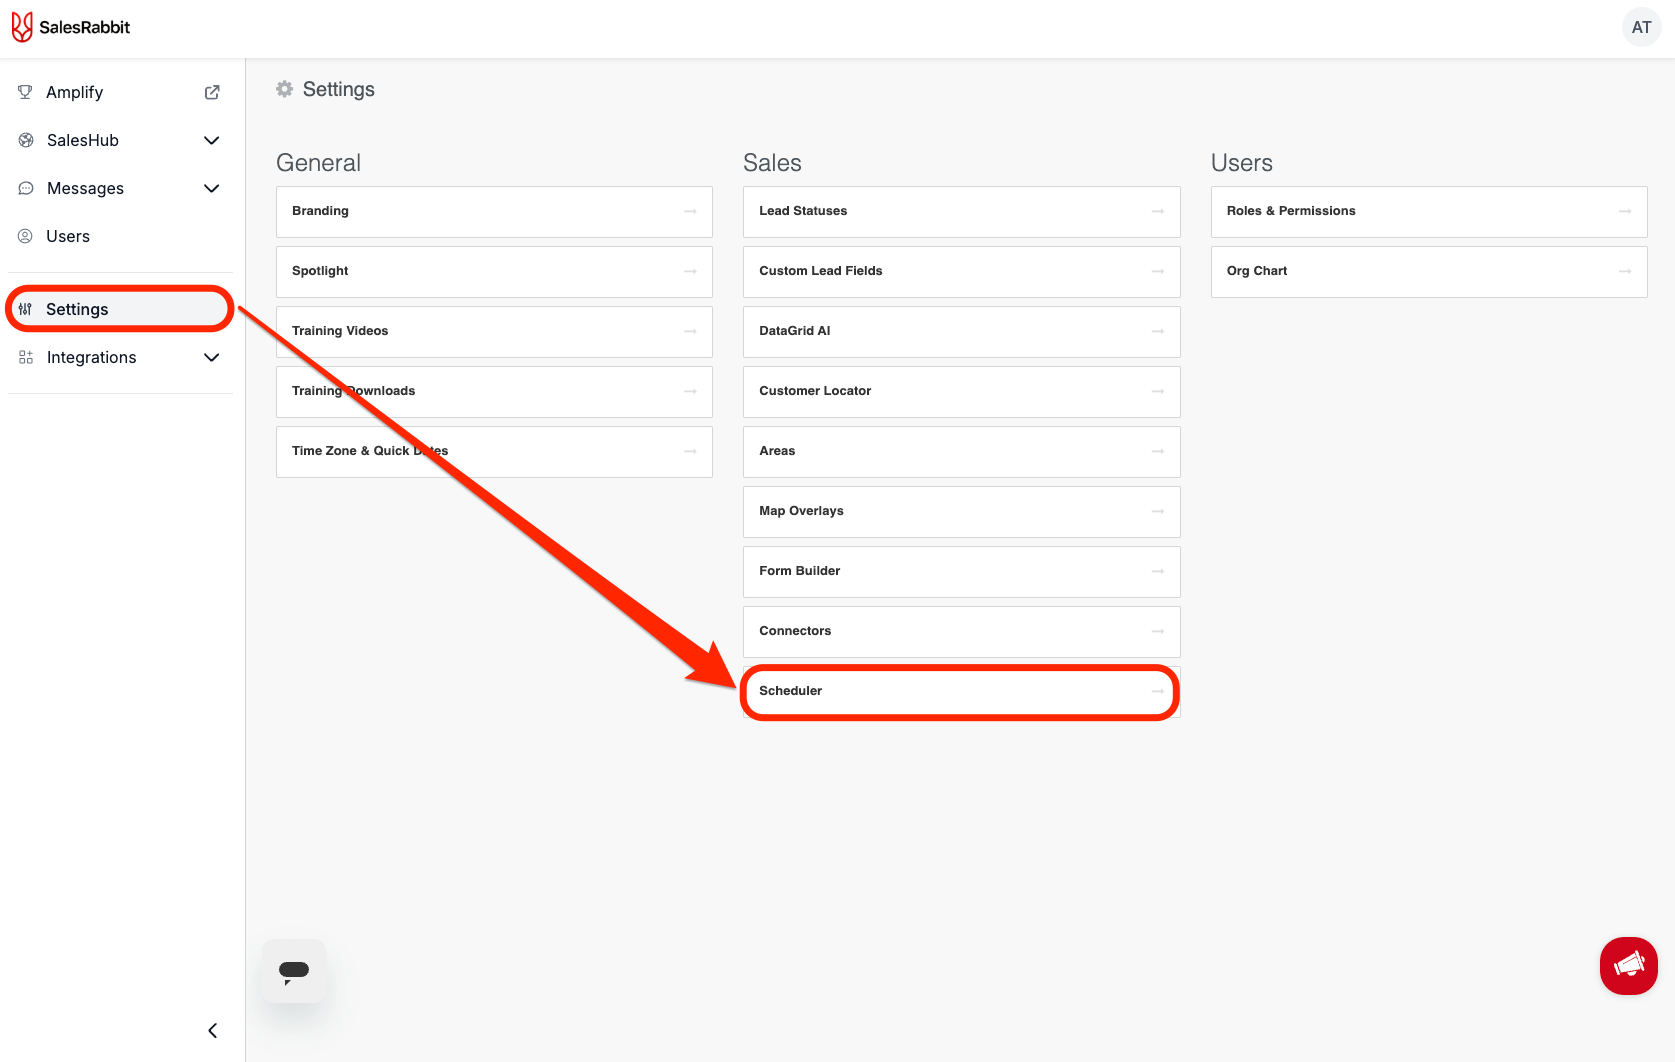The height and width of the screenshot is (1062, 1675).
Task: Click the SalesHub globe icon
Action: [26, 140]
